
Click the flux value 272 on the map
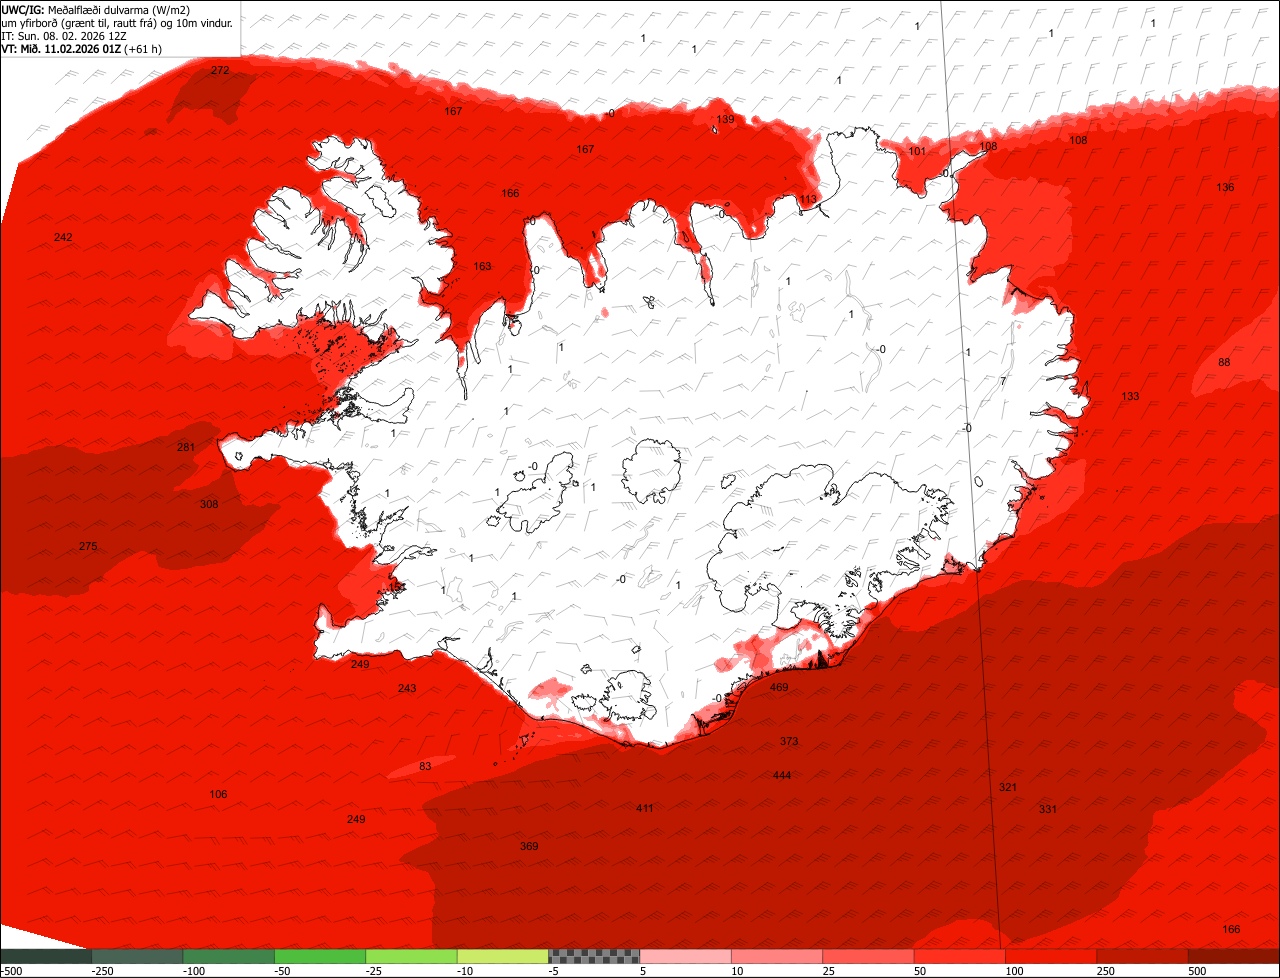pyautogui.click(x=220, y=70)
